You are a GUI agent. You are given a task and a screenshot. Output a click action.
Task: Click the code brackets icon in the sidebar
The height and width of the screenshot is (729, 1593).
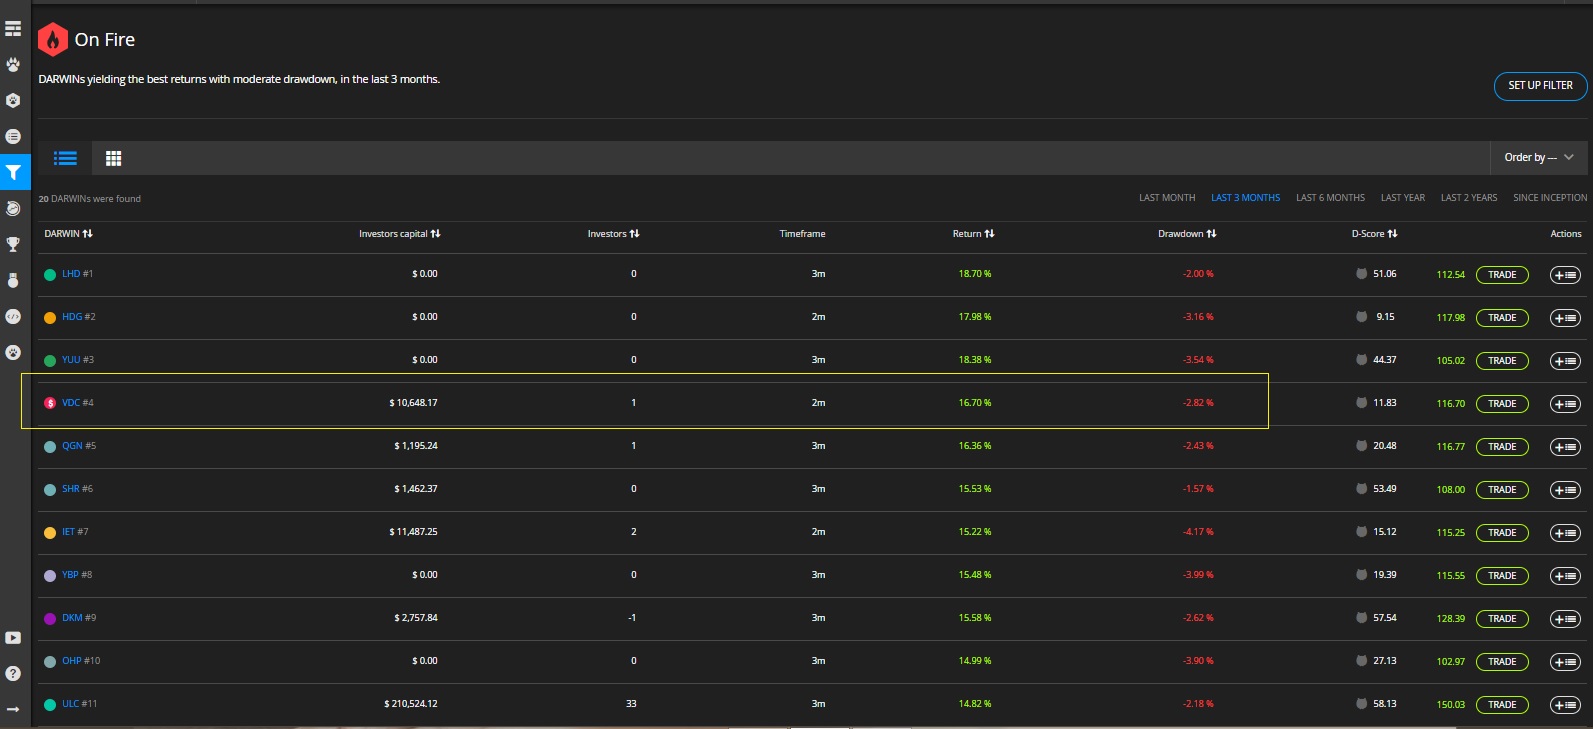click(x=13, y=316)
